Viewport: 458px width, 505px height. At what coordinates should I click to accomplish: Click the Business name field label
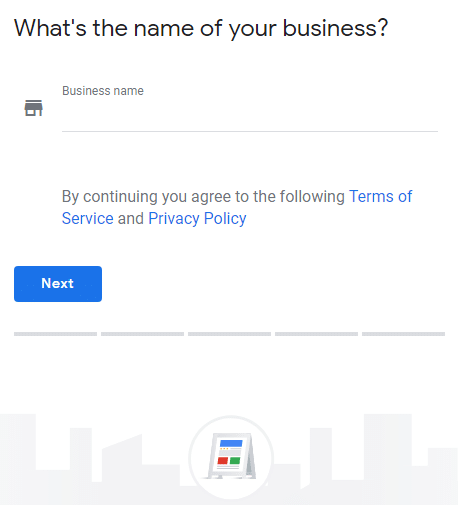pyautogui.click(x=103, y=91)
